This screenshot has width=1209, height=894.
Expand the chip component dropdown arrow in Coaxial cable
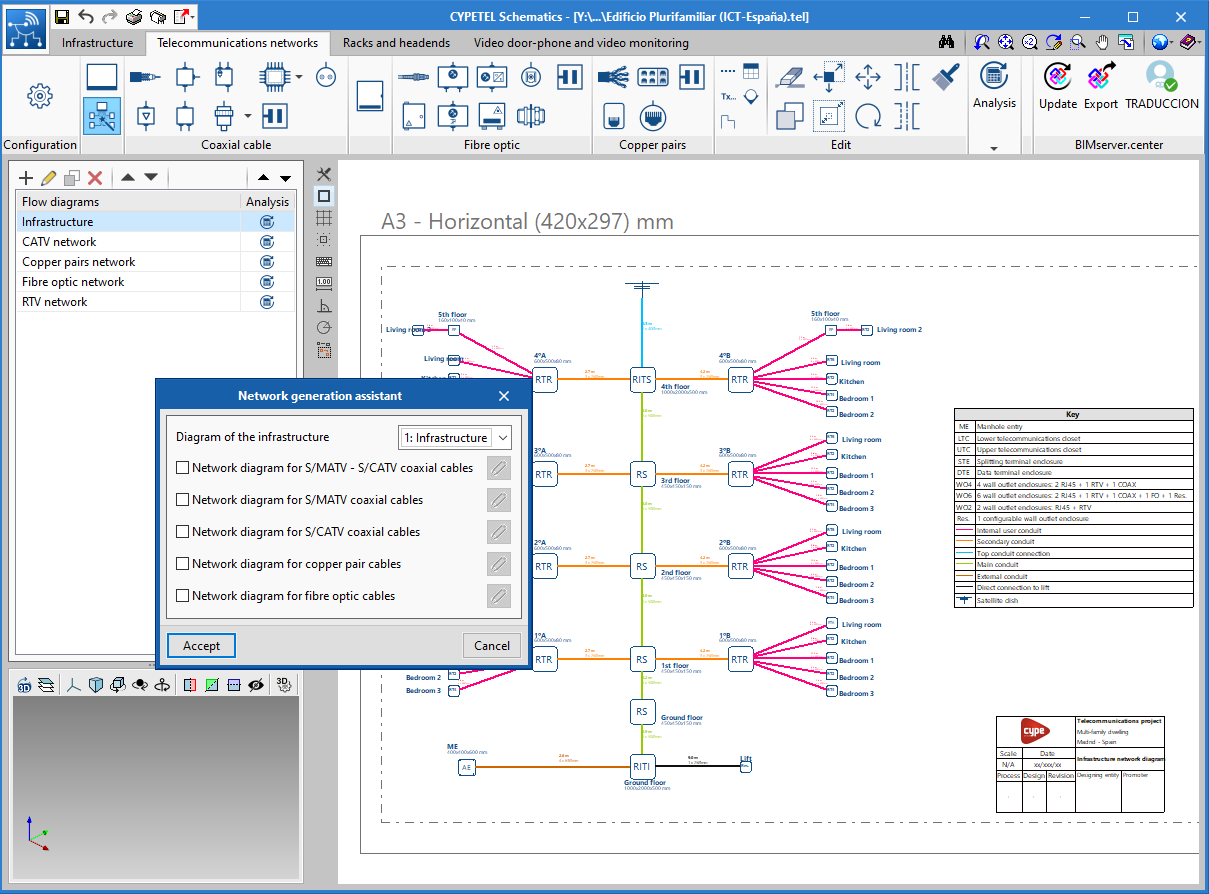(x=299, y=77)
